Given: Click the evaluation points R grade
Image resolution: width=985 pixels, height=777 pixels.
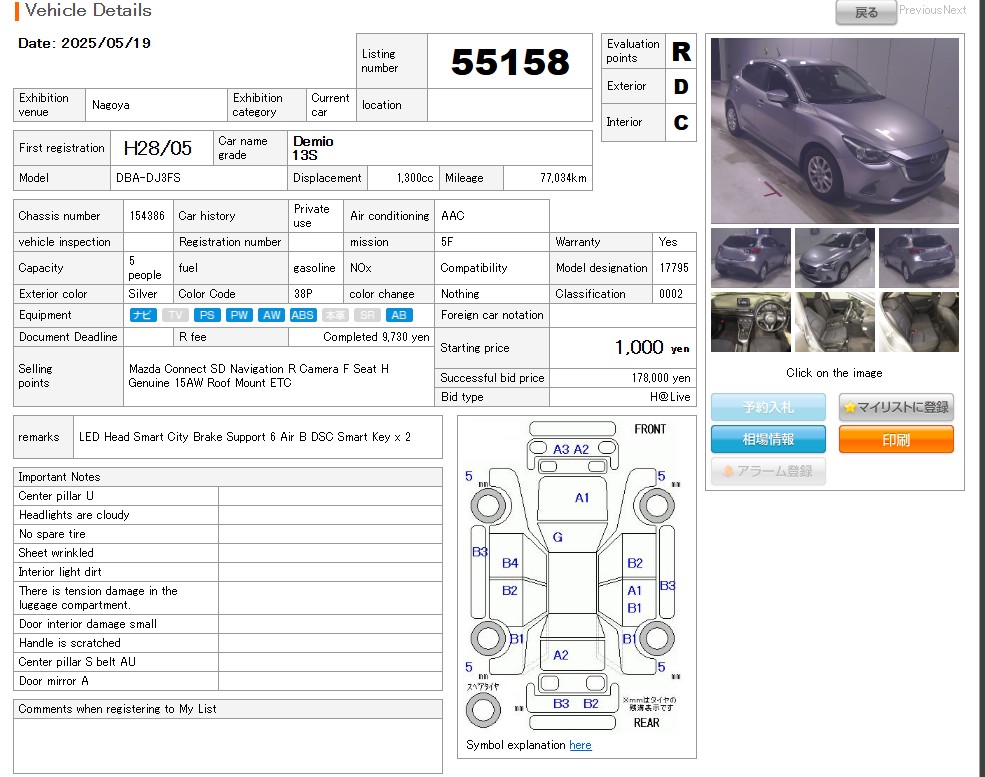Looking at the screenshot, I should click(681, 52).
